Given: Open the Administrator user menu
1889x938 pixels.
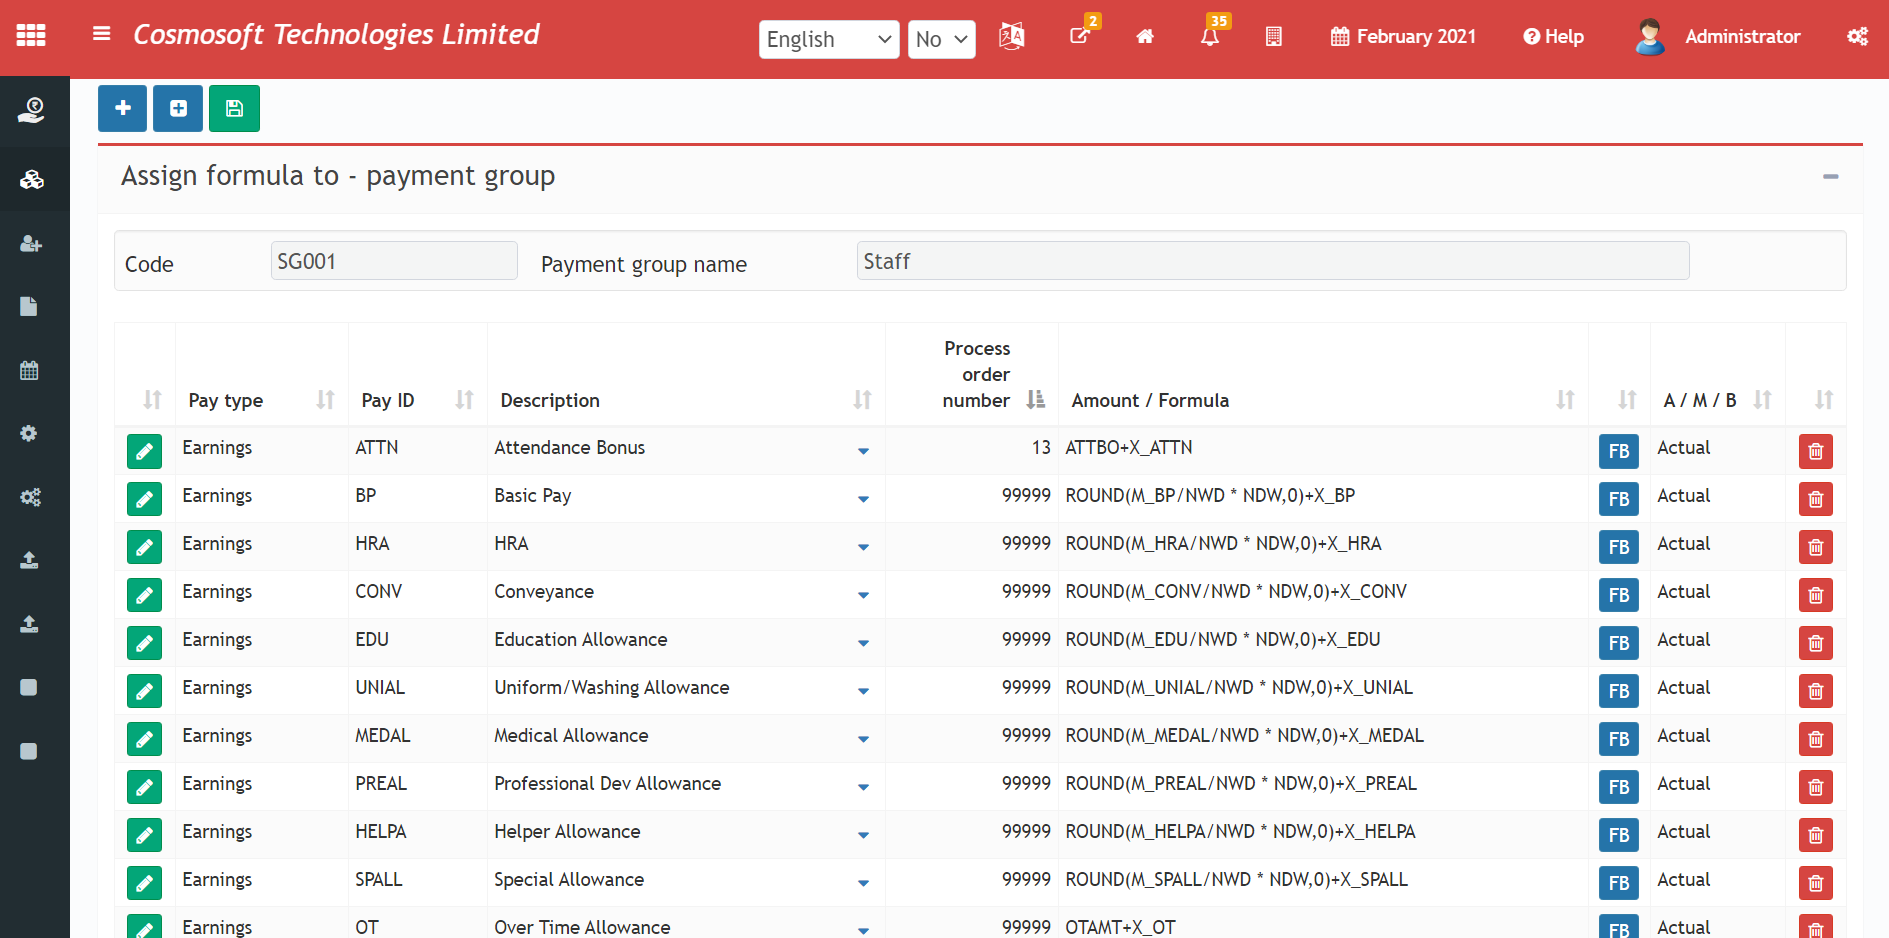Looking at the screenshot, I should tap(1718, 37).
